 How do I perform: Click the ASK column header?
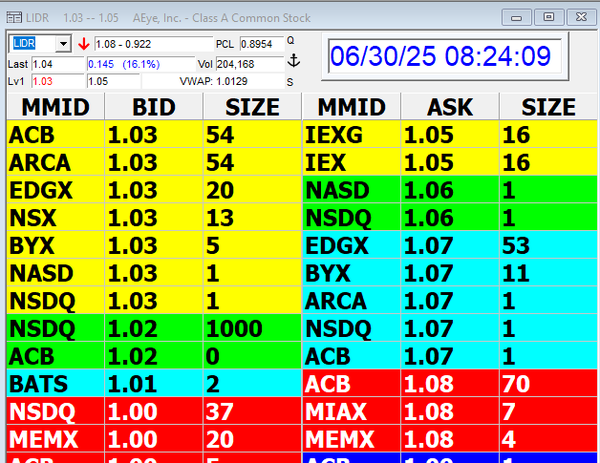449,108
